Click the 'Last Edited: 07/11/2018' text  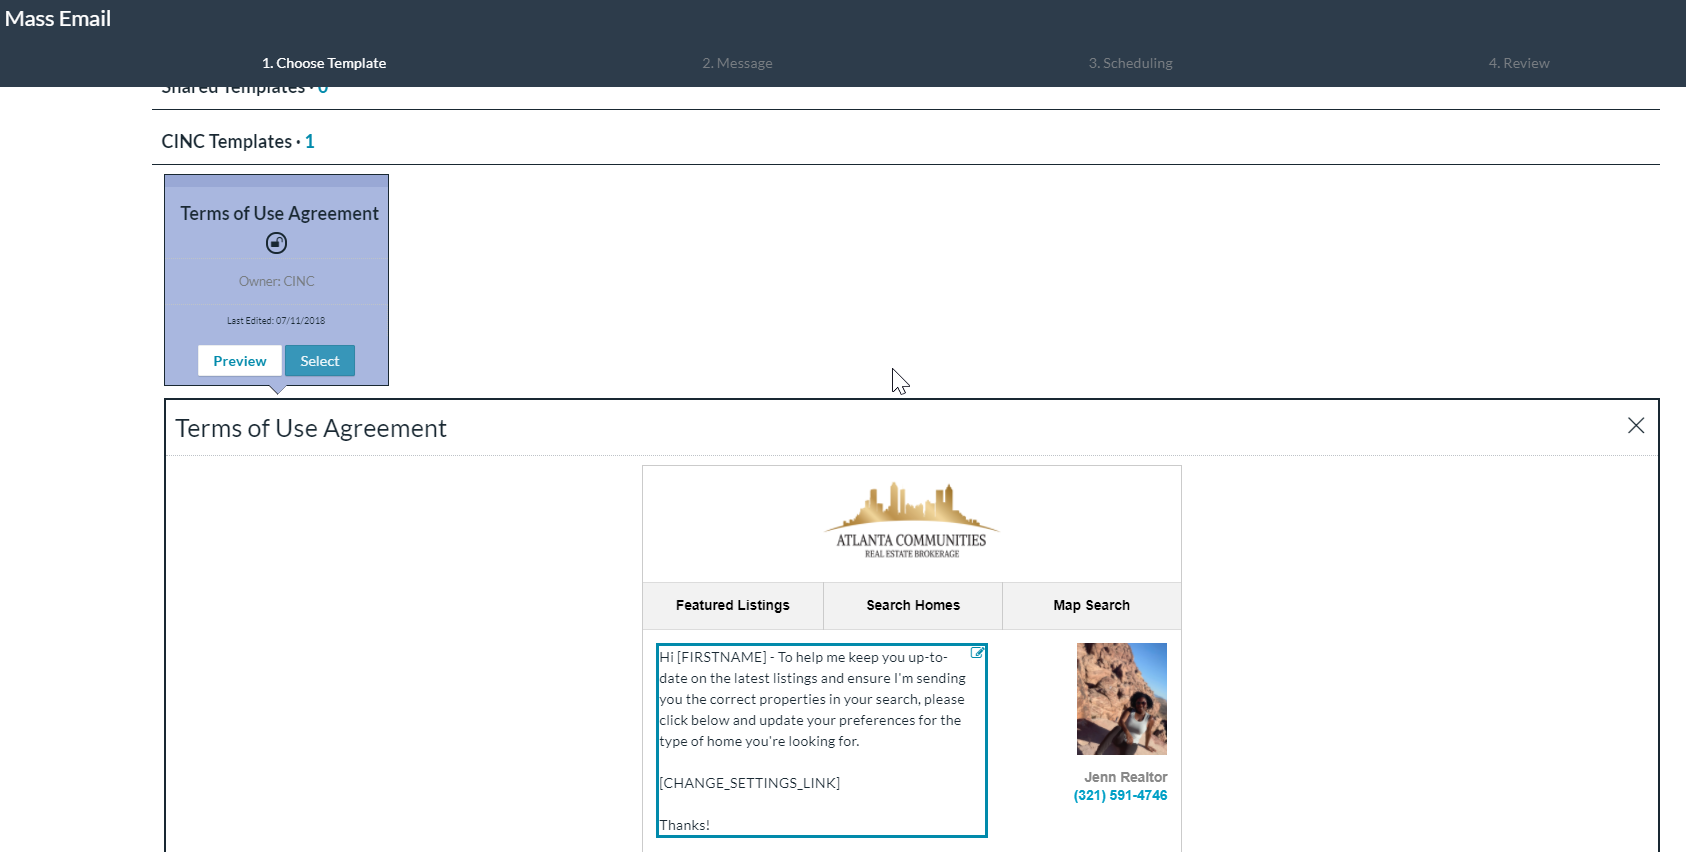coord(276,321)
